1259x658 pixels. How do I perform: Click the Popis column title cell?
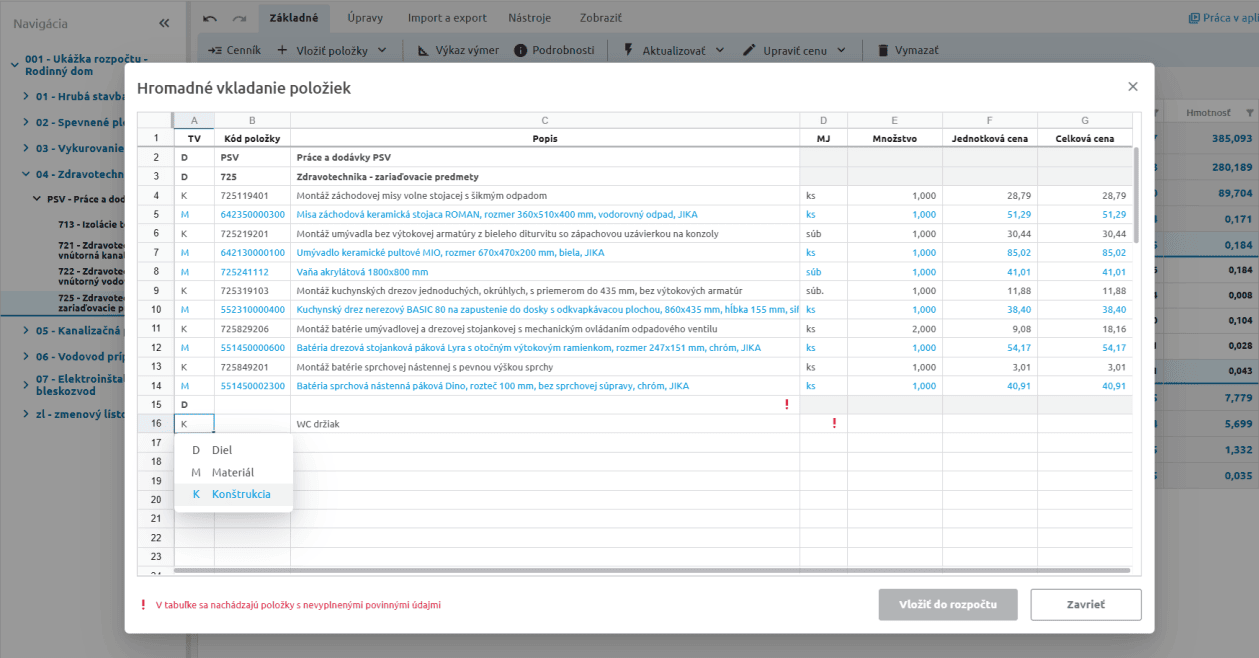[x=545, y=138]
